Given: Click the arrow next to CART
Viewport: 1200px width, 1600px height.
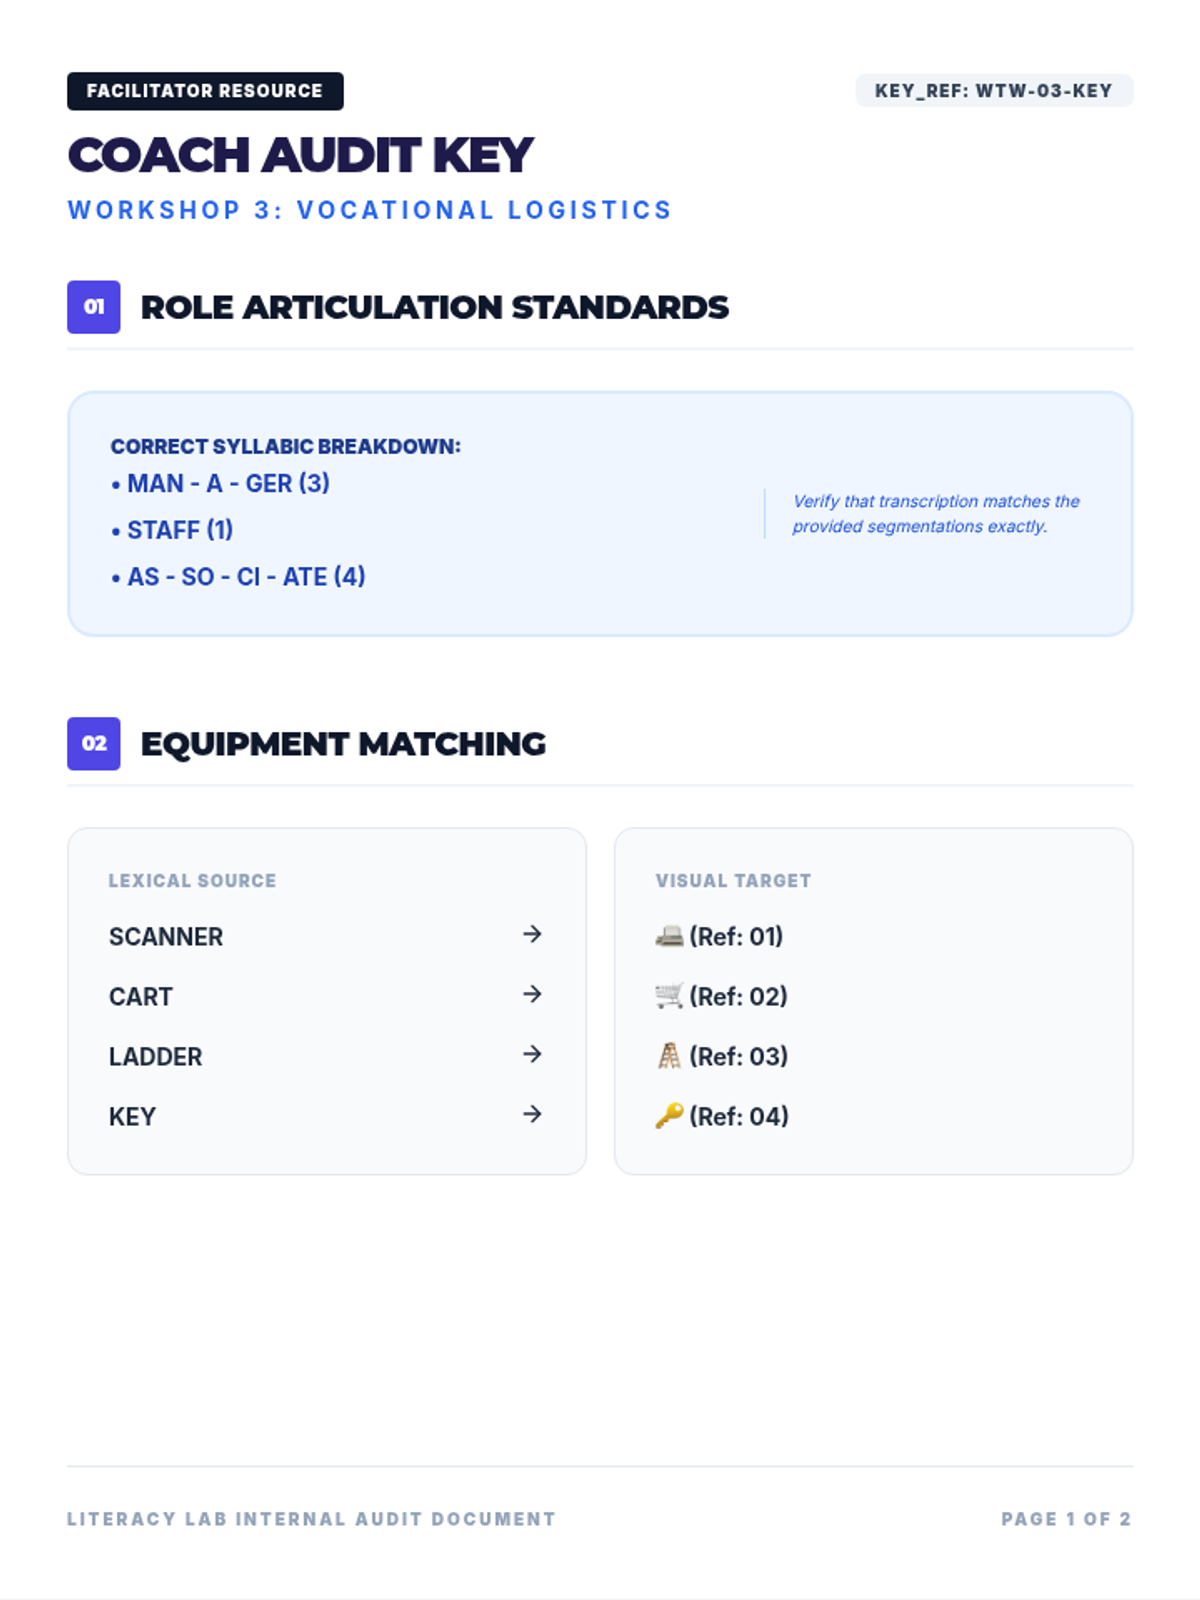Looking at the screenshot, I should coord(532,994).
